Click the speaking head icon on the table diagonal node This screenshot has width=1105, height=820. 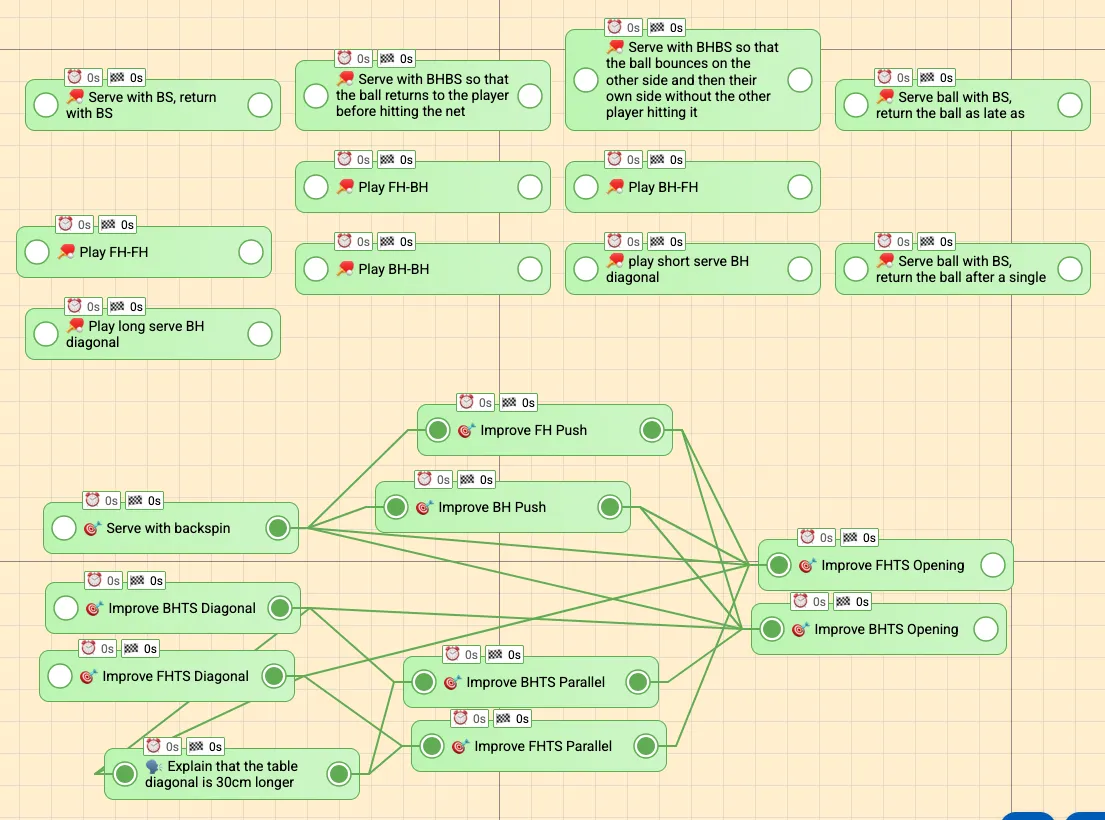[156, 766]
